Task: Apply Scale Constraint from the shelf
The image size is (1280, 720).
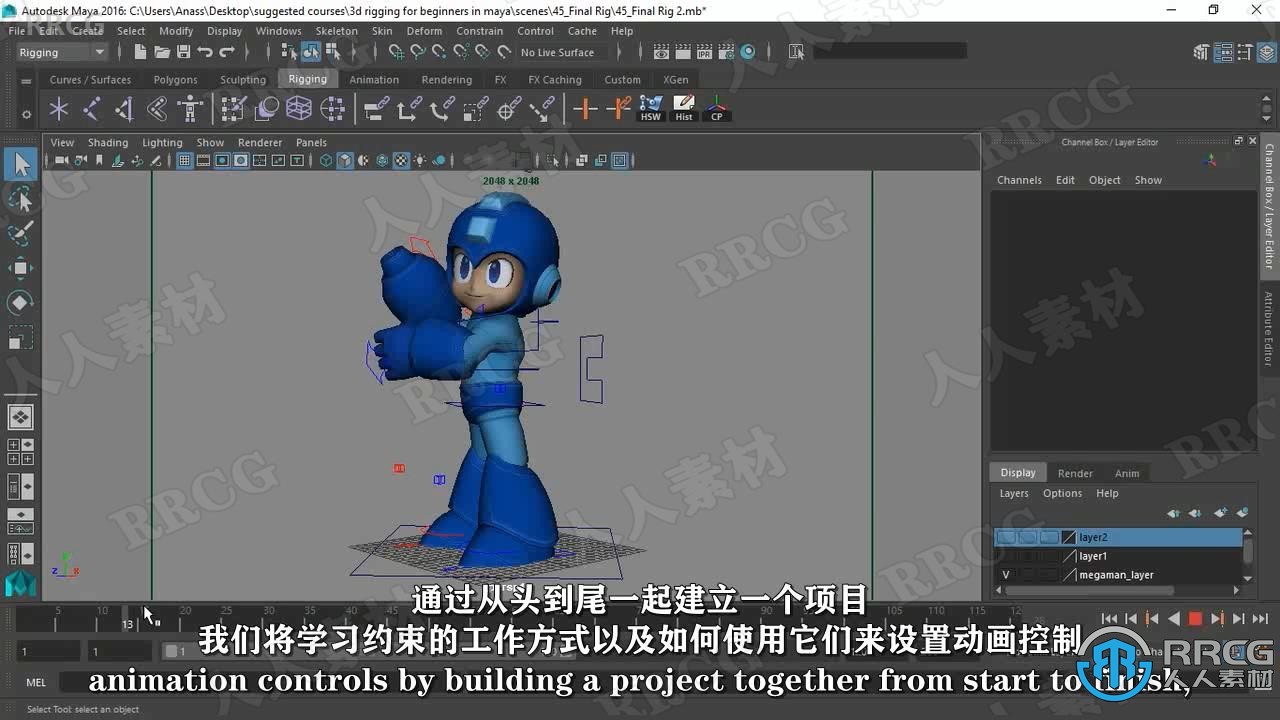Action: tap(475, 108)
